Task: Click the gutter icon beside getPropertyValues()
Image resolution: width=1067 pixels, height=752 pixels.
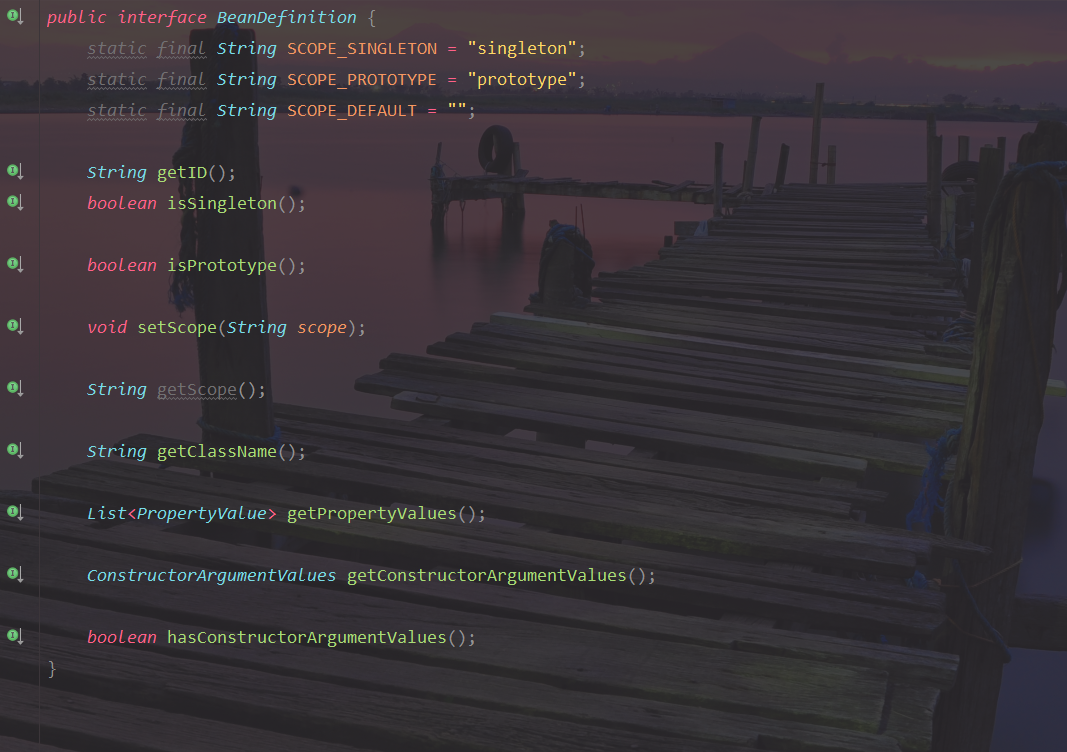Action: click(15, 512)
